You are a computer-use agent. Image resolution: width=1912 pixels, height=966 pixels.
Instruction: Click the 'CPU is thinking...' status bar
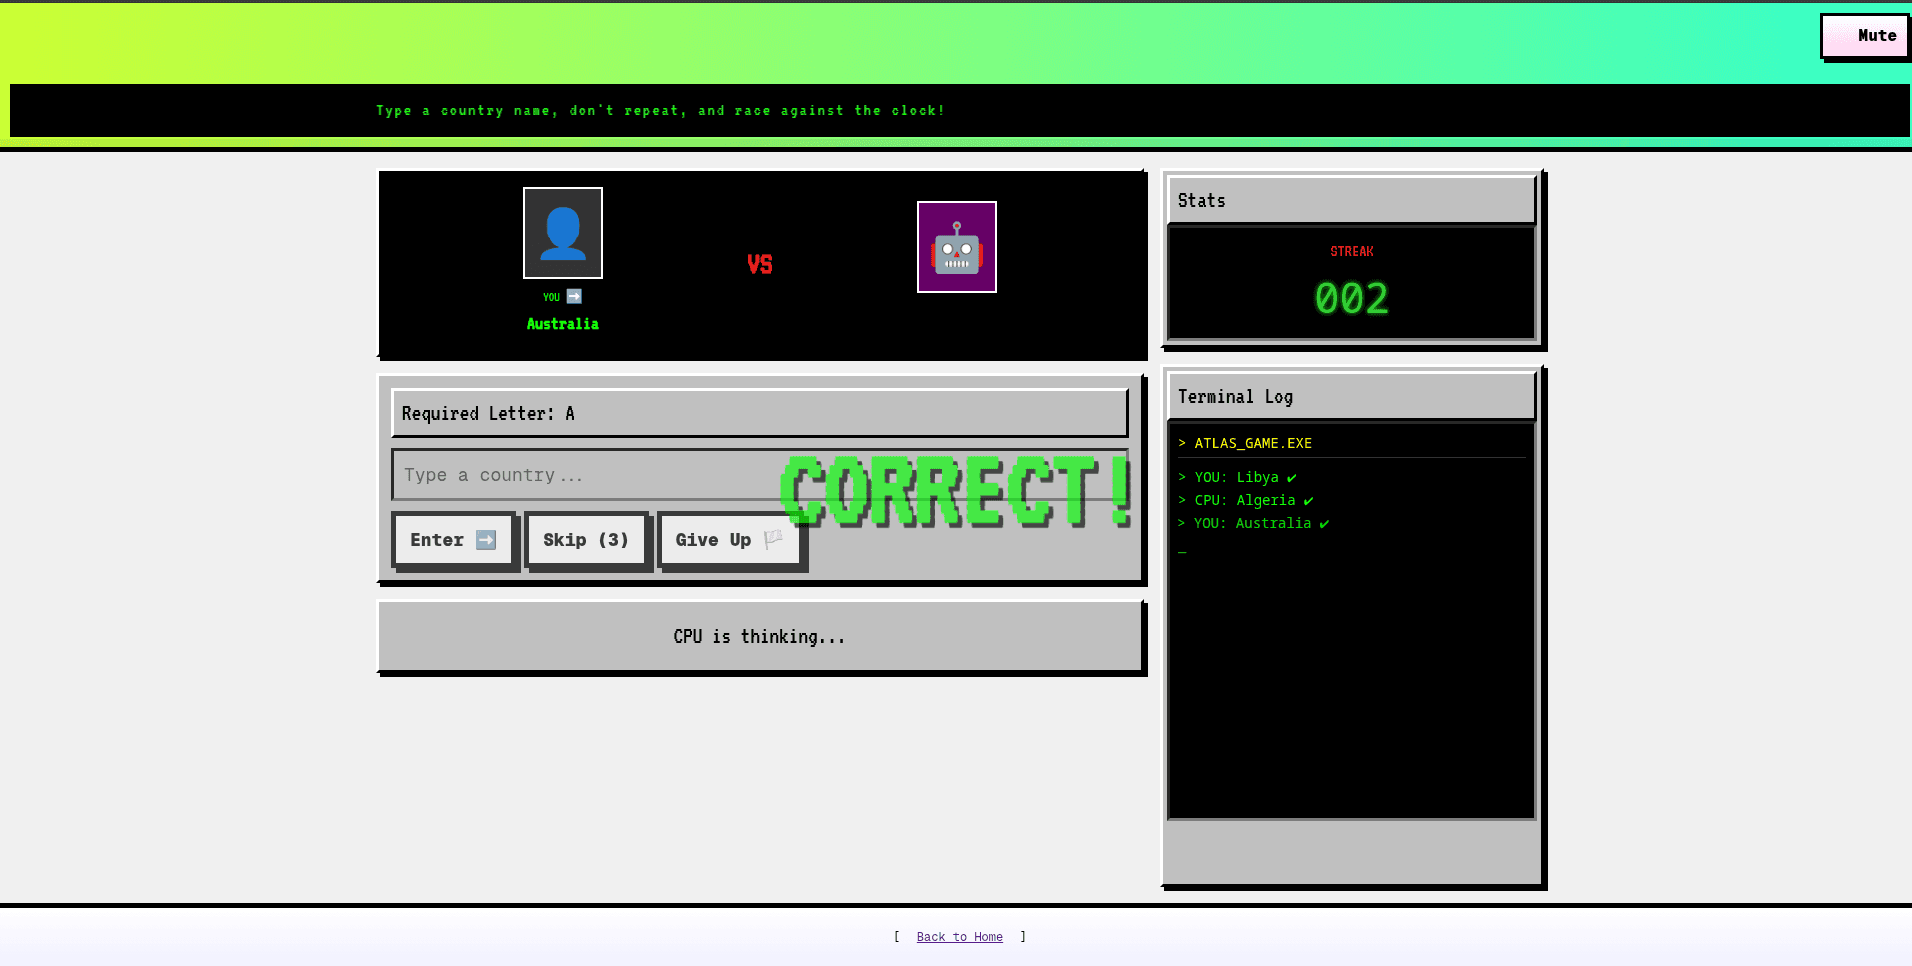tap(759, 636)
